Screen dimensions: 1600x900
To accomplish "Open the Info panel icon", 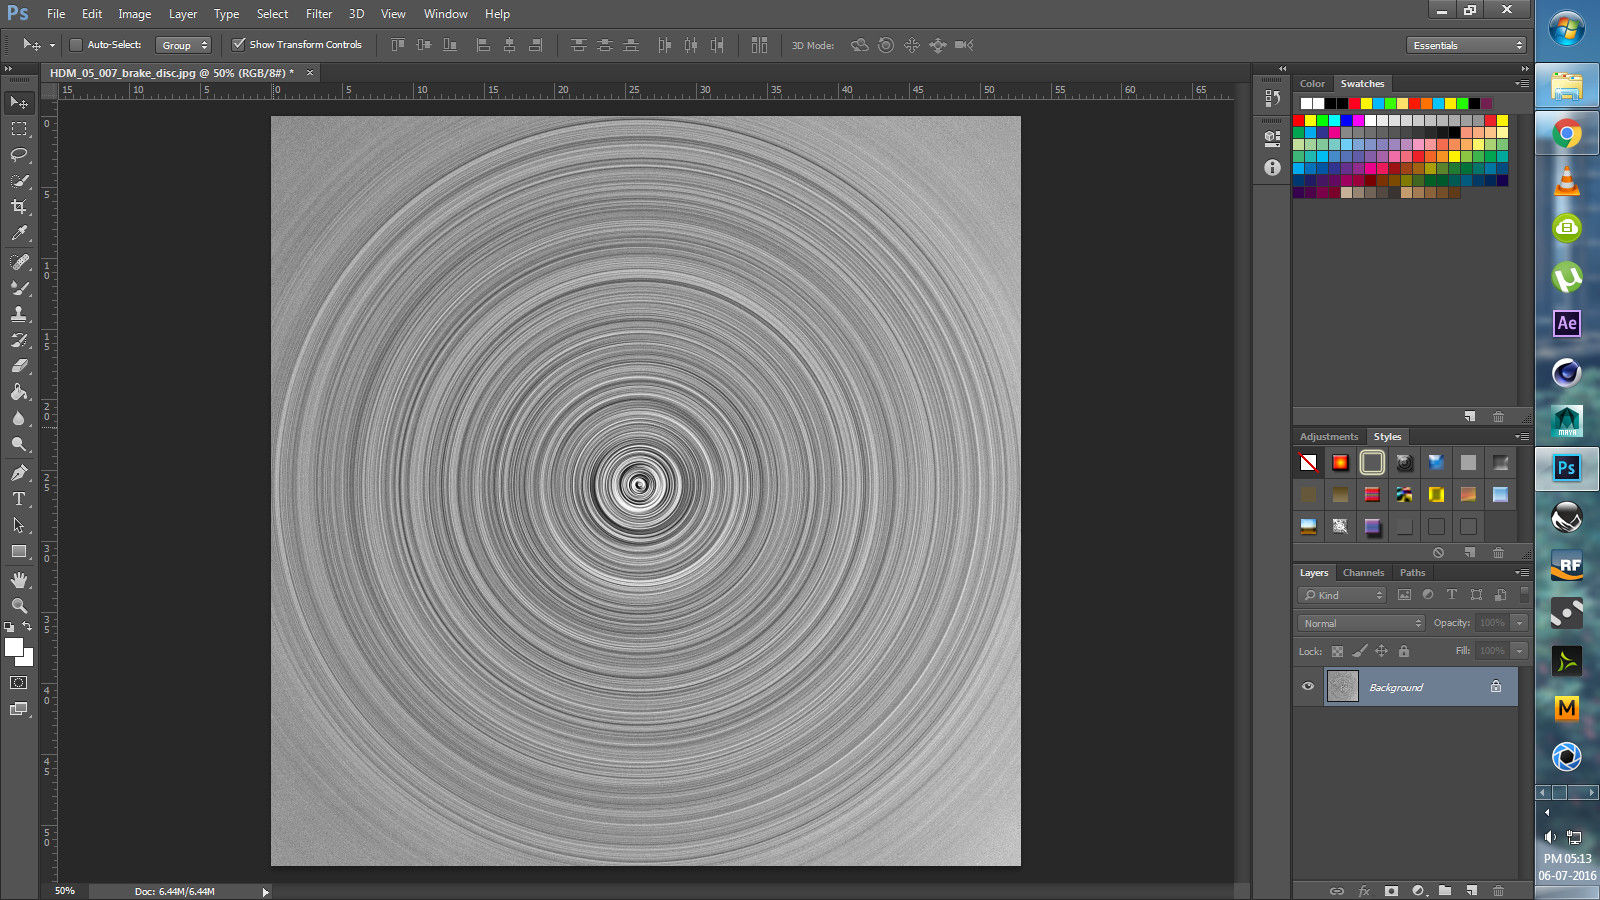I will (x=1272, y=167).
